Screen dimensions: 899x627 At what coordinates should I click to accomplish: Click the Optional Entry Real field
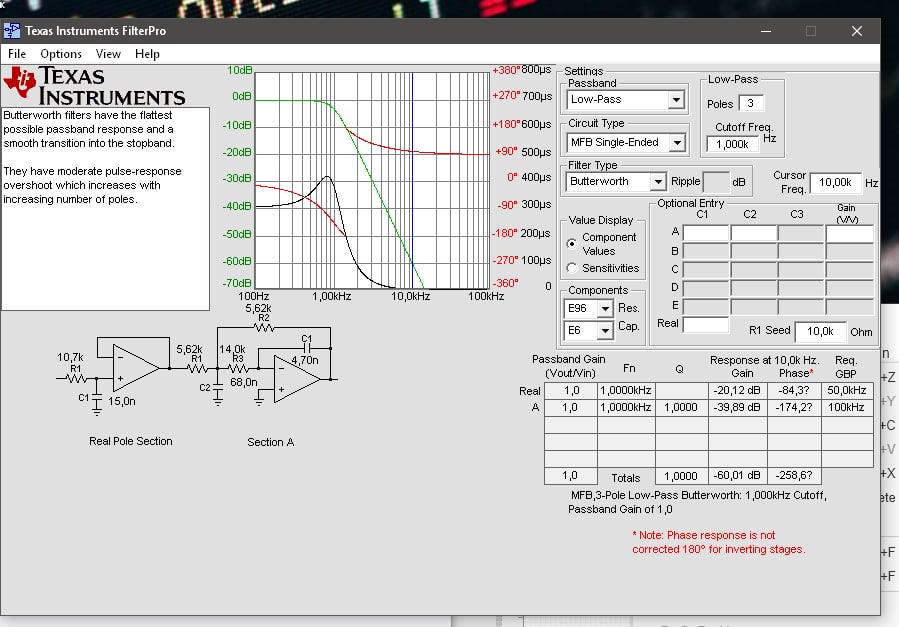pos(705,324)
